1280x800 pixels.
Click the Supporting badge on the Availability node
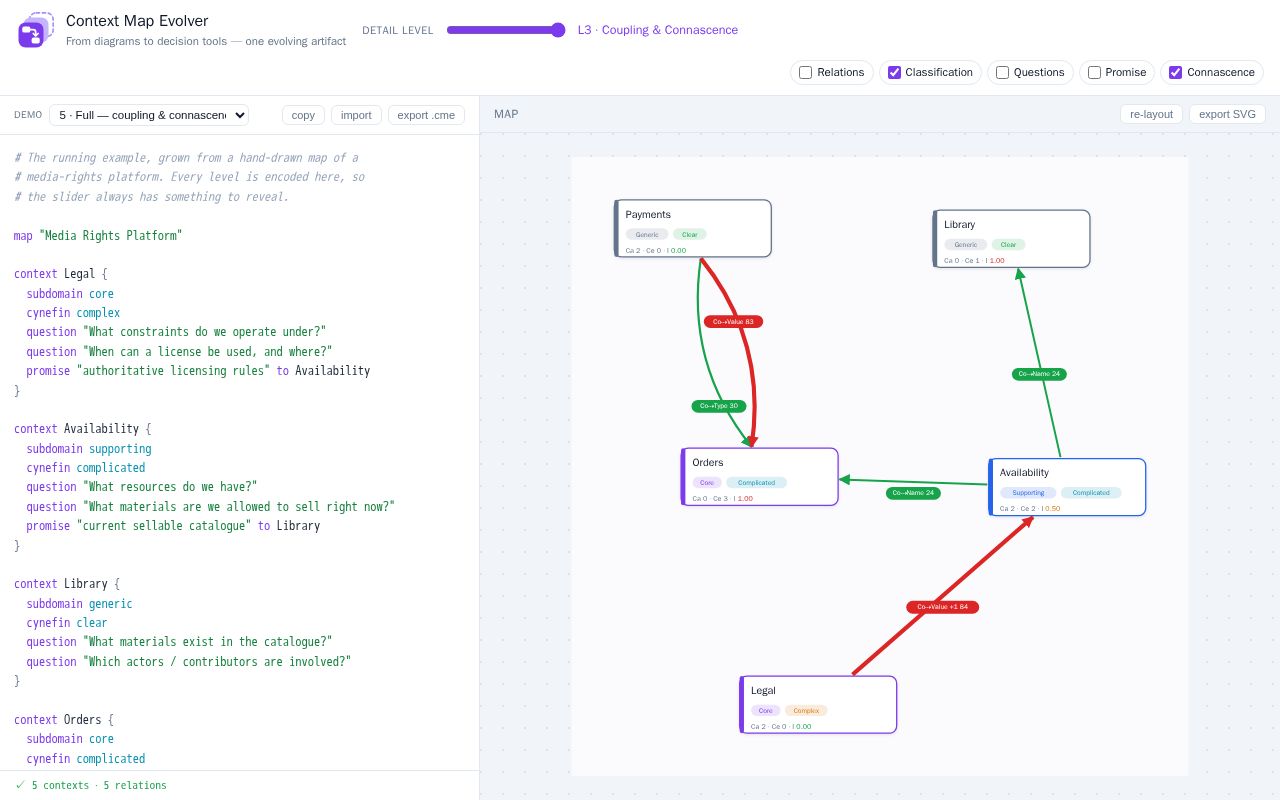pos(1028,493)
